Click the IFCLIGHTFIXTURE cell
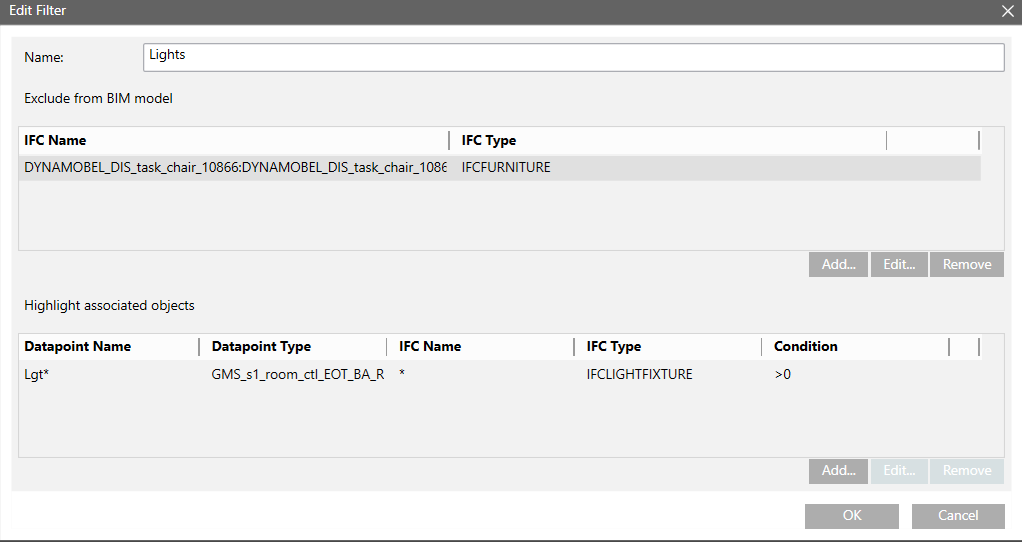The width and height of the screenshot is (1022, 542). click(640, 374)
